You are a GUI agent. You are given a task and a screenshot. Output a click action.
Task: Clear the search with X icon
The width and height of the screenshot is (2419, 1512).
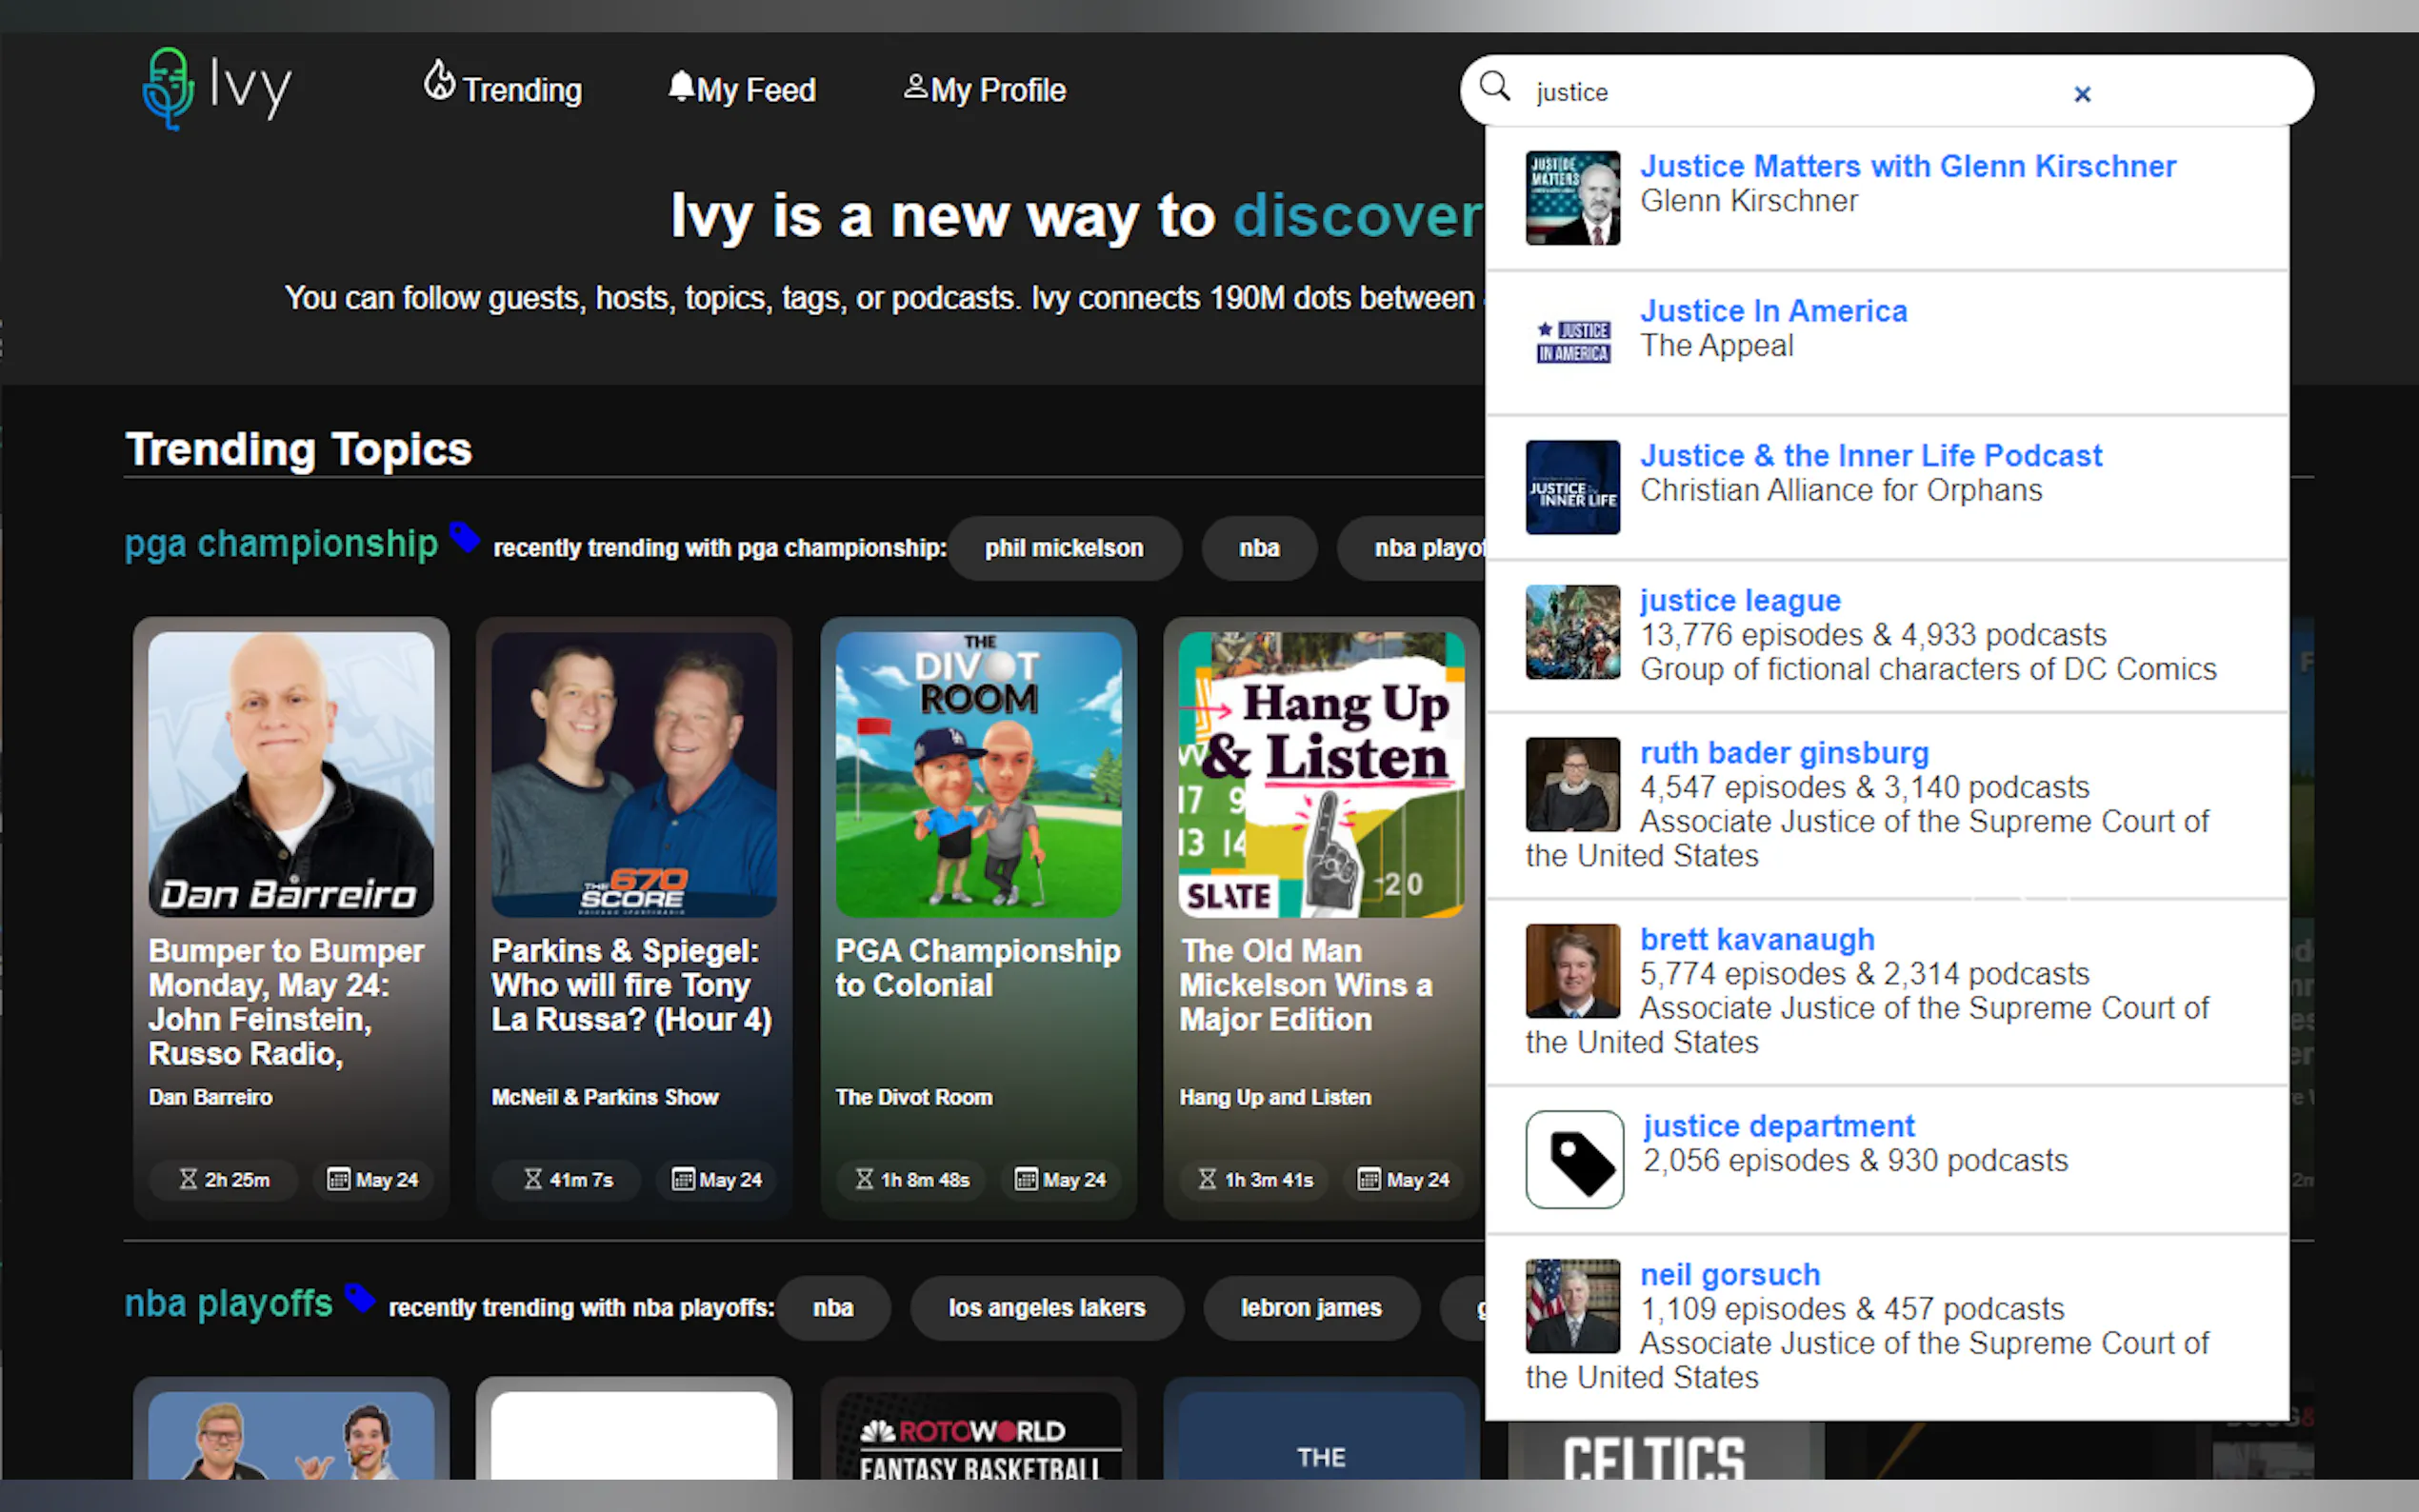click(x=2082, y=94)
